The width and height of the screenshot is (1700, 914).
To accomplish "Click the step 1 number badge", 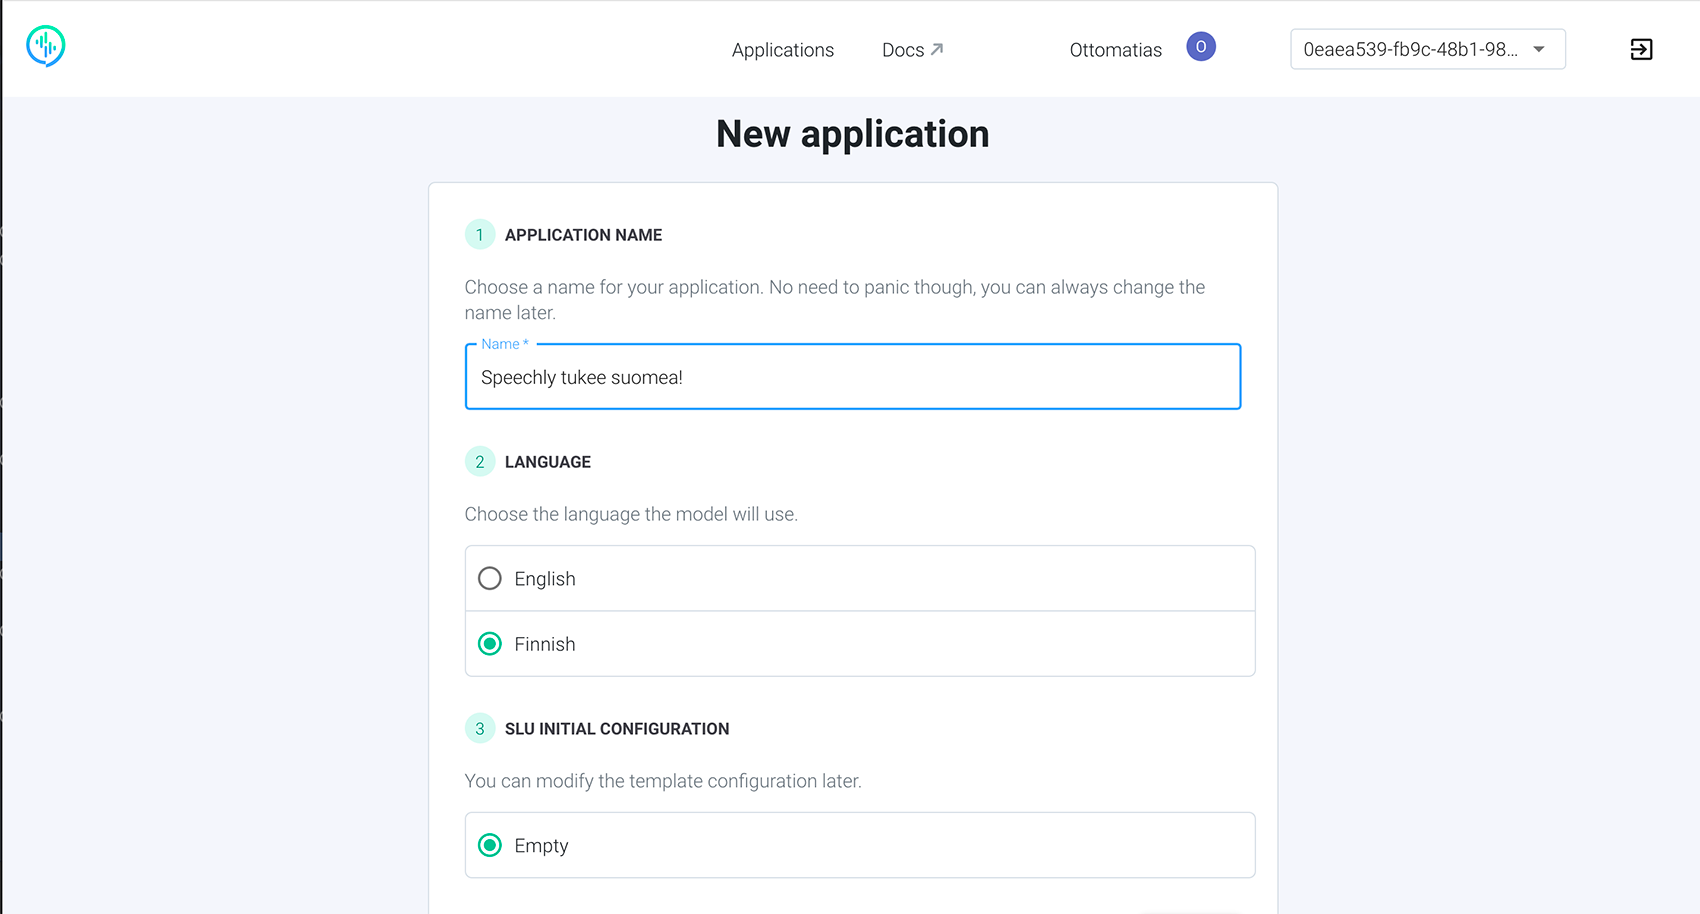I will (480, 235).
